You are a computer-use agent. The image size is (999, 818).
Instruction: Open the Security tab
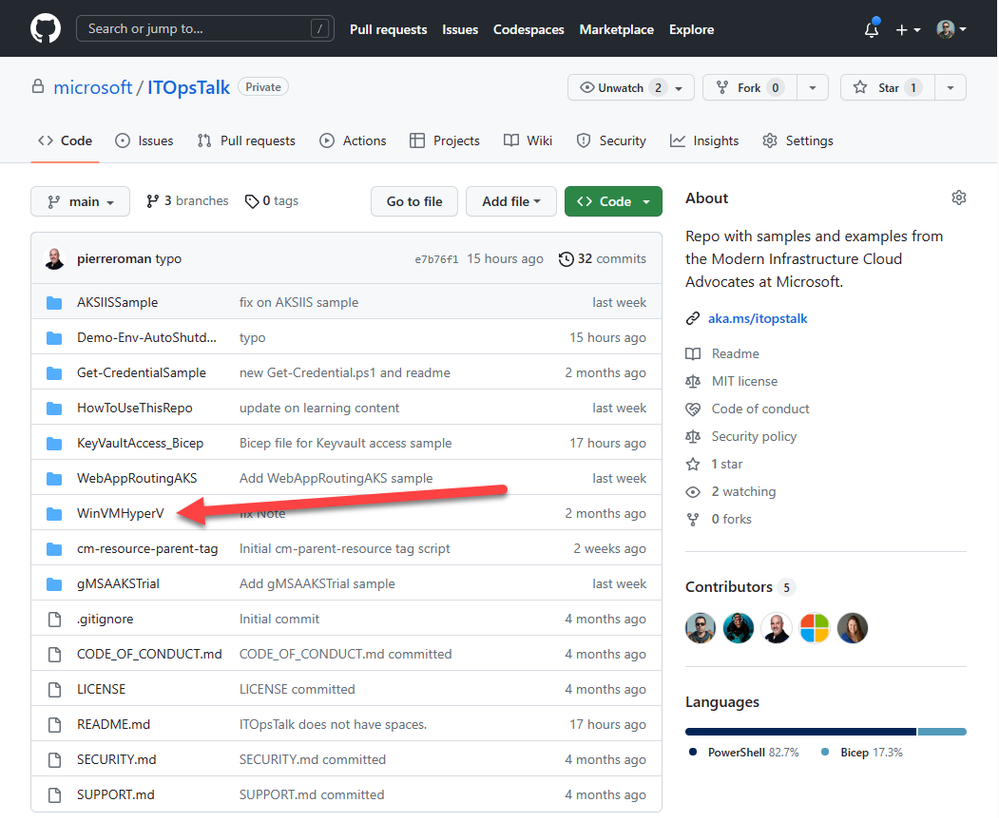[611, 141]
